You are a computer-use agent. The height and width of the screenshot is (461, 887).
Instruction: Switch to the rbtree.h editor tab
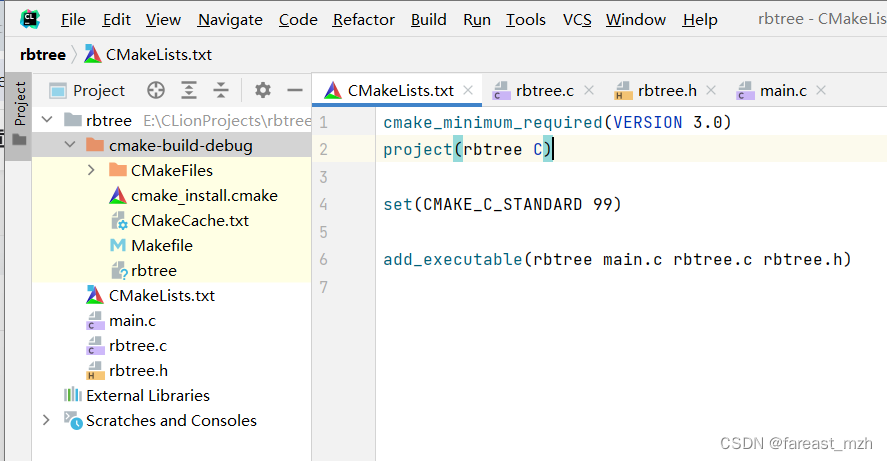(x=666, y=90)
